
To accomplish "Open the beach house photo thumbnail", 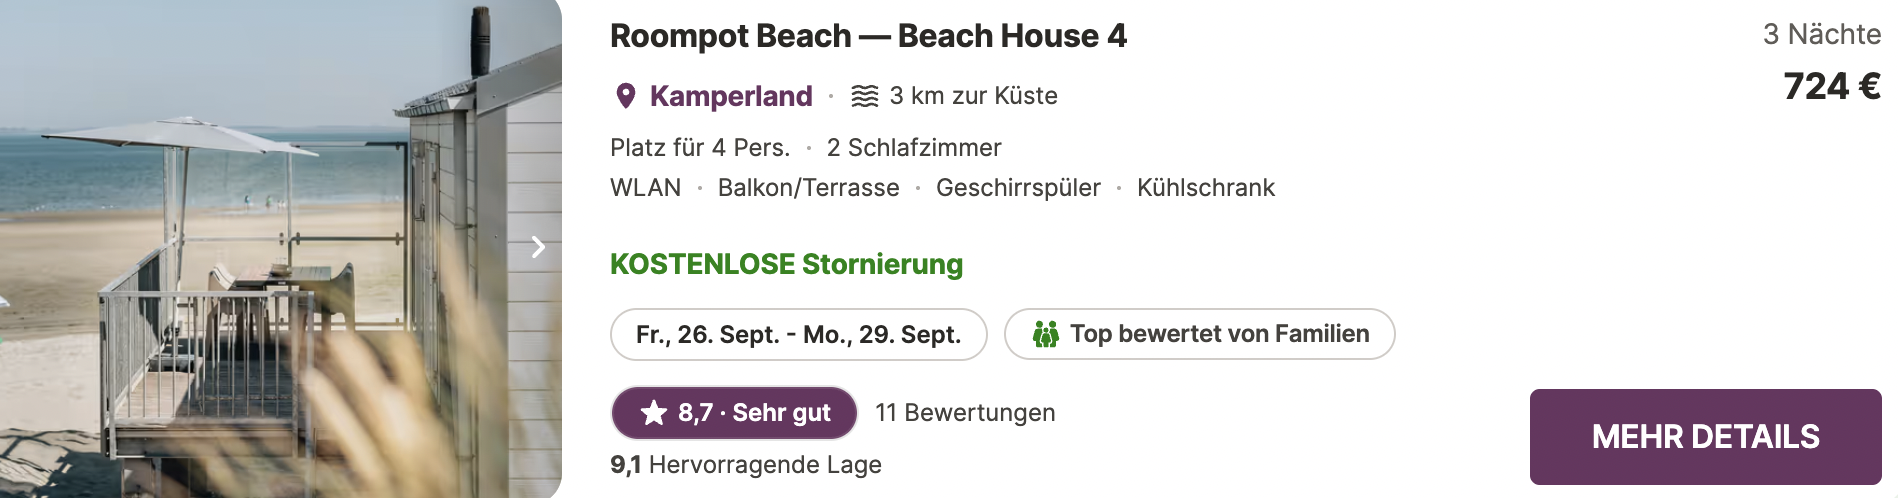I will click(281, 249).
